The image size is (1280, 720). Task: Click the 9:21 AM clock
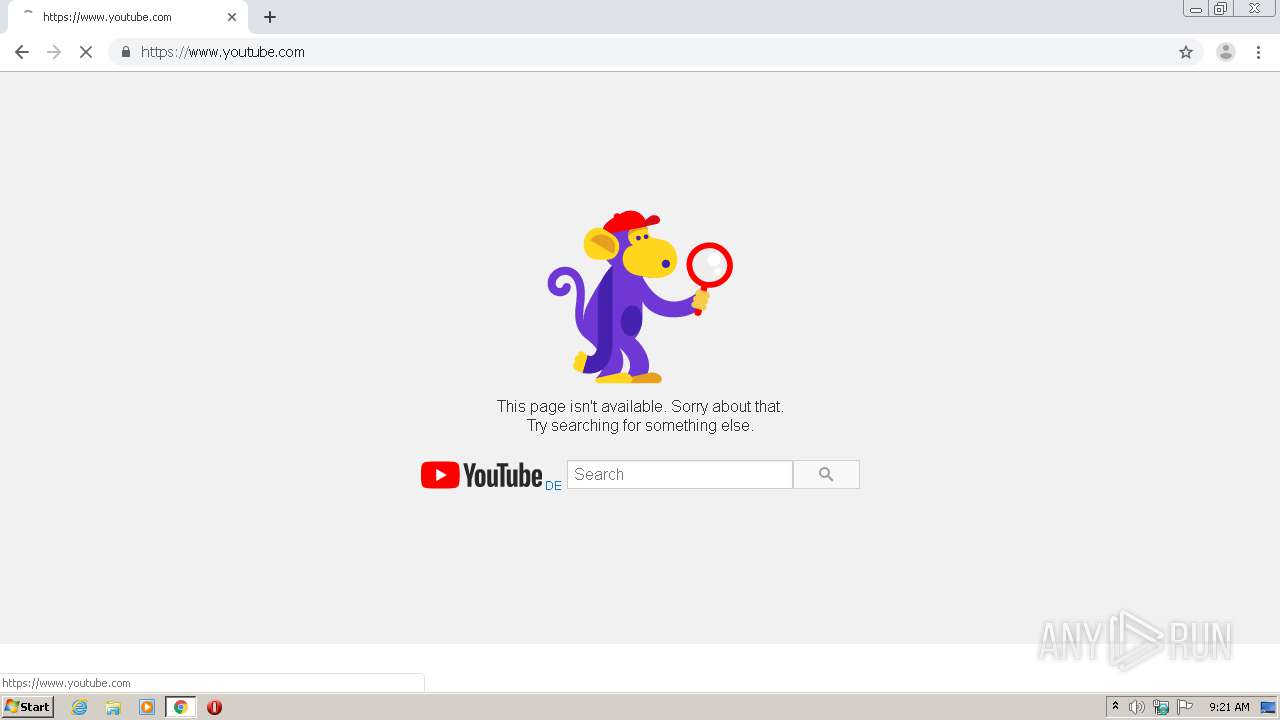[x=1229, y=707]
